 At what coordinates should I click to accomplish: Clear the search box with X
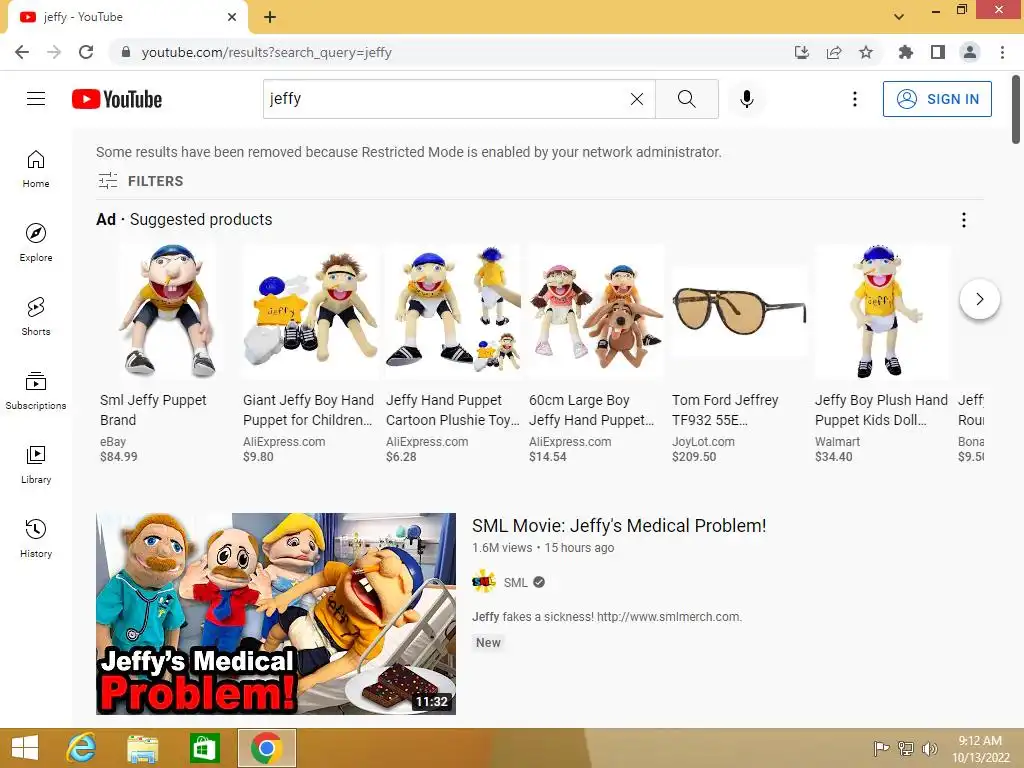637,99
